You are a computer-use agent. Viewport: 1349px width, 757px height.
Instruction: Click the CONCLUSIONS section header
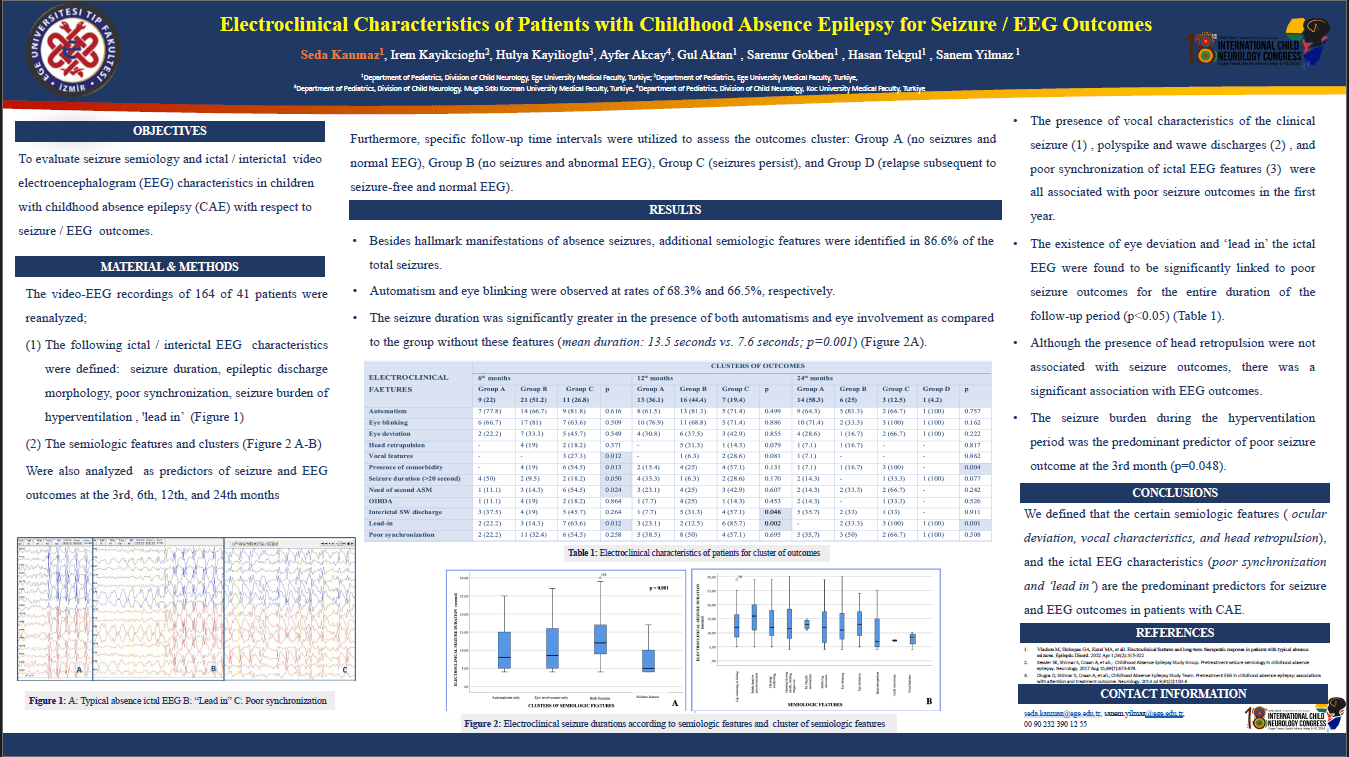(1175, 493)
